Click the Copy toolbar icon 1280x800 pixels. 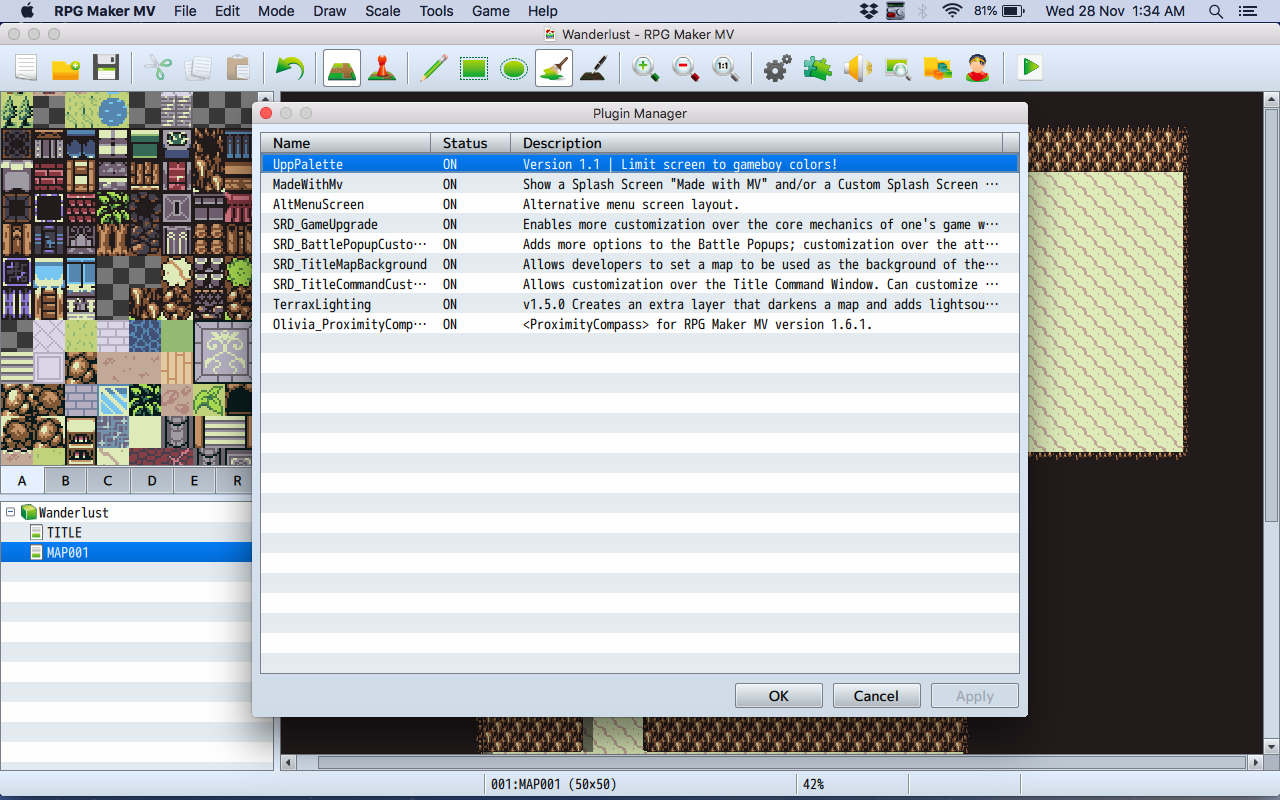pos(198,68)
